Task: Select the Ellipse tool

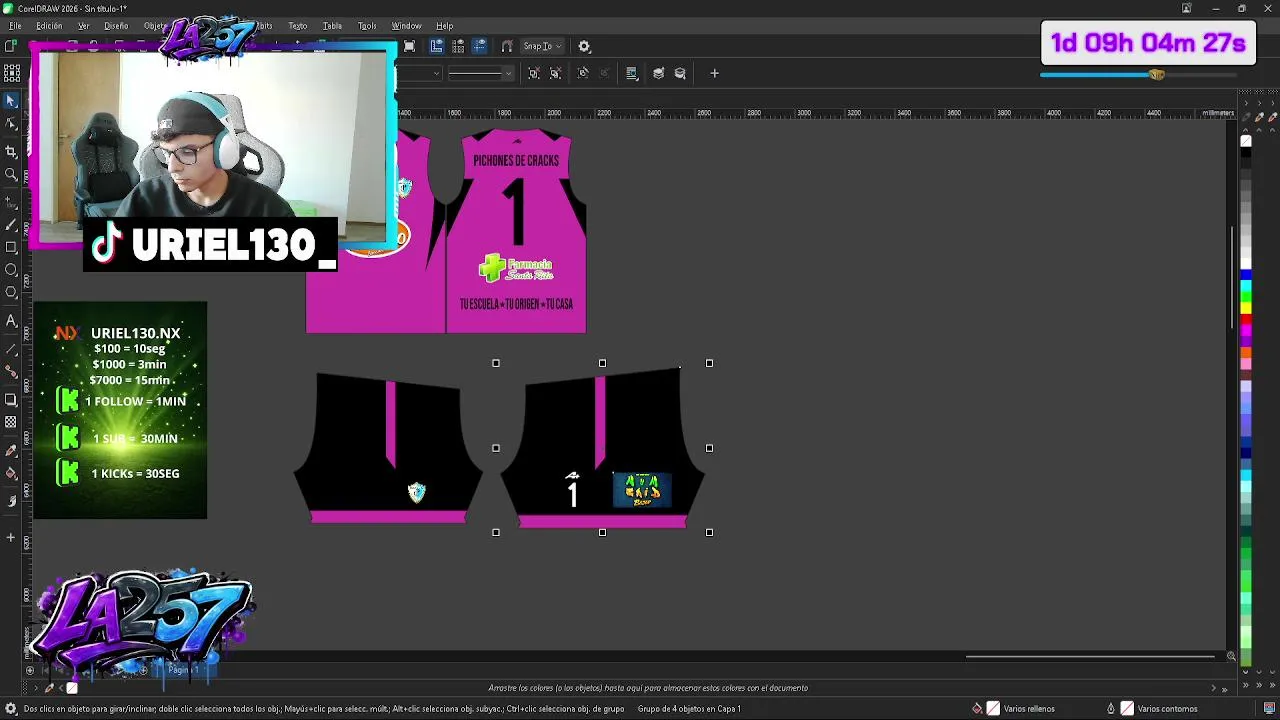Action: (x=11, y=270)
